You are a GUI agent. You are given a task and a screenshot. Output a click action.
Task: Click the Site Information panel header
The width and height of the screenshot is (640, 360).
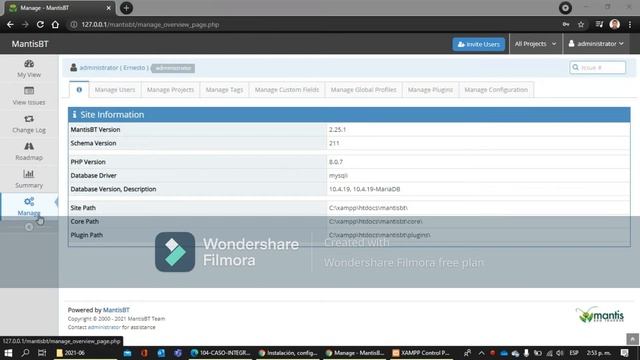click(x=349, y=115)
